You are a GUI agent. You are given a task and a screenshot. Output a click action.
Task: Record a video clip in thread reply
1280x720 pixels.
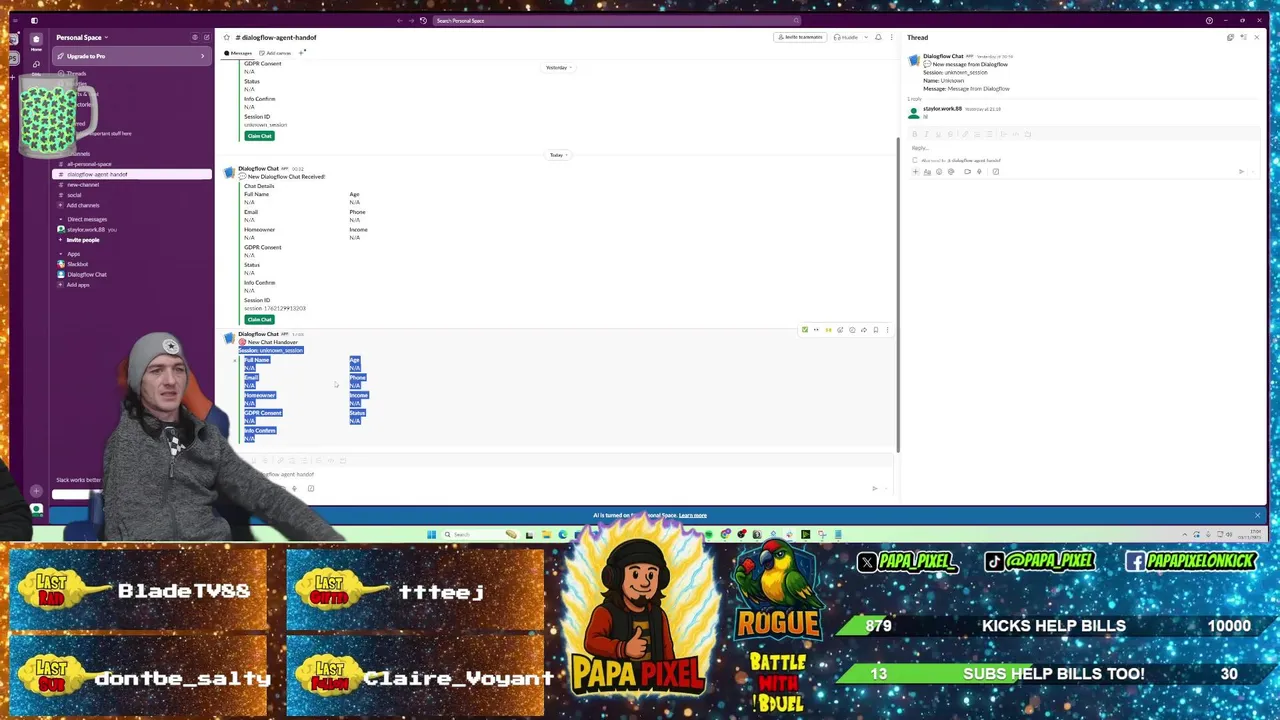[x=967, y=172]
